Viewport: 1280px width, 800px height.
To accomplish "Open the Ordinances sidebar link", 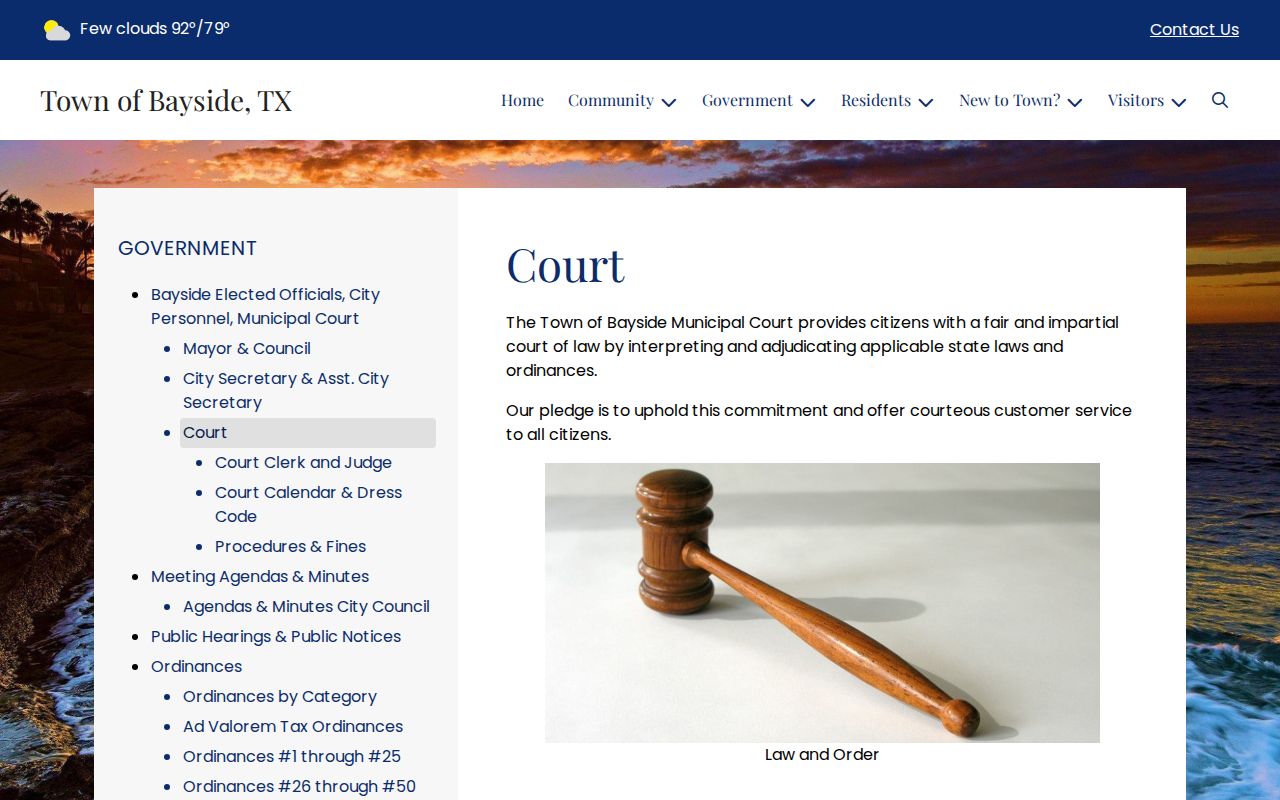I will 196,666.
